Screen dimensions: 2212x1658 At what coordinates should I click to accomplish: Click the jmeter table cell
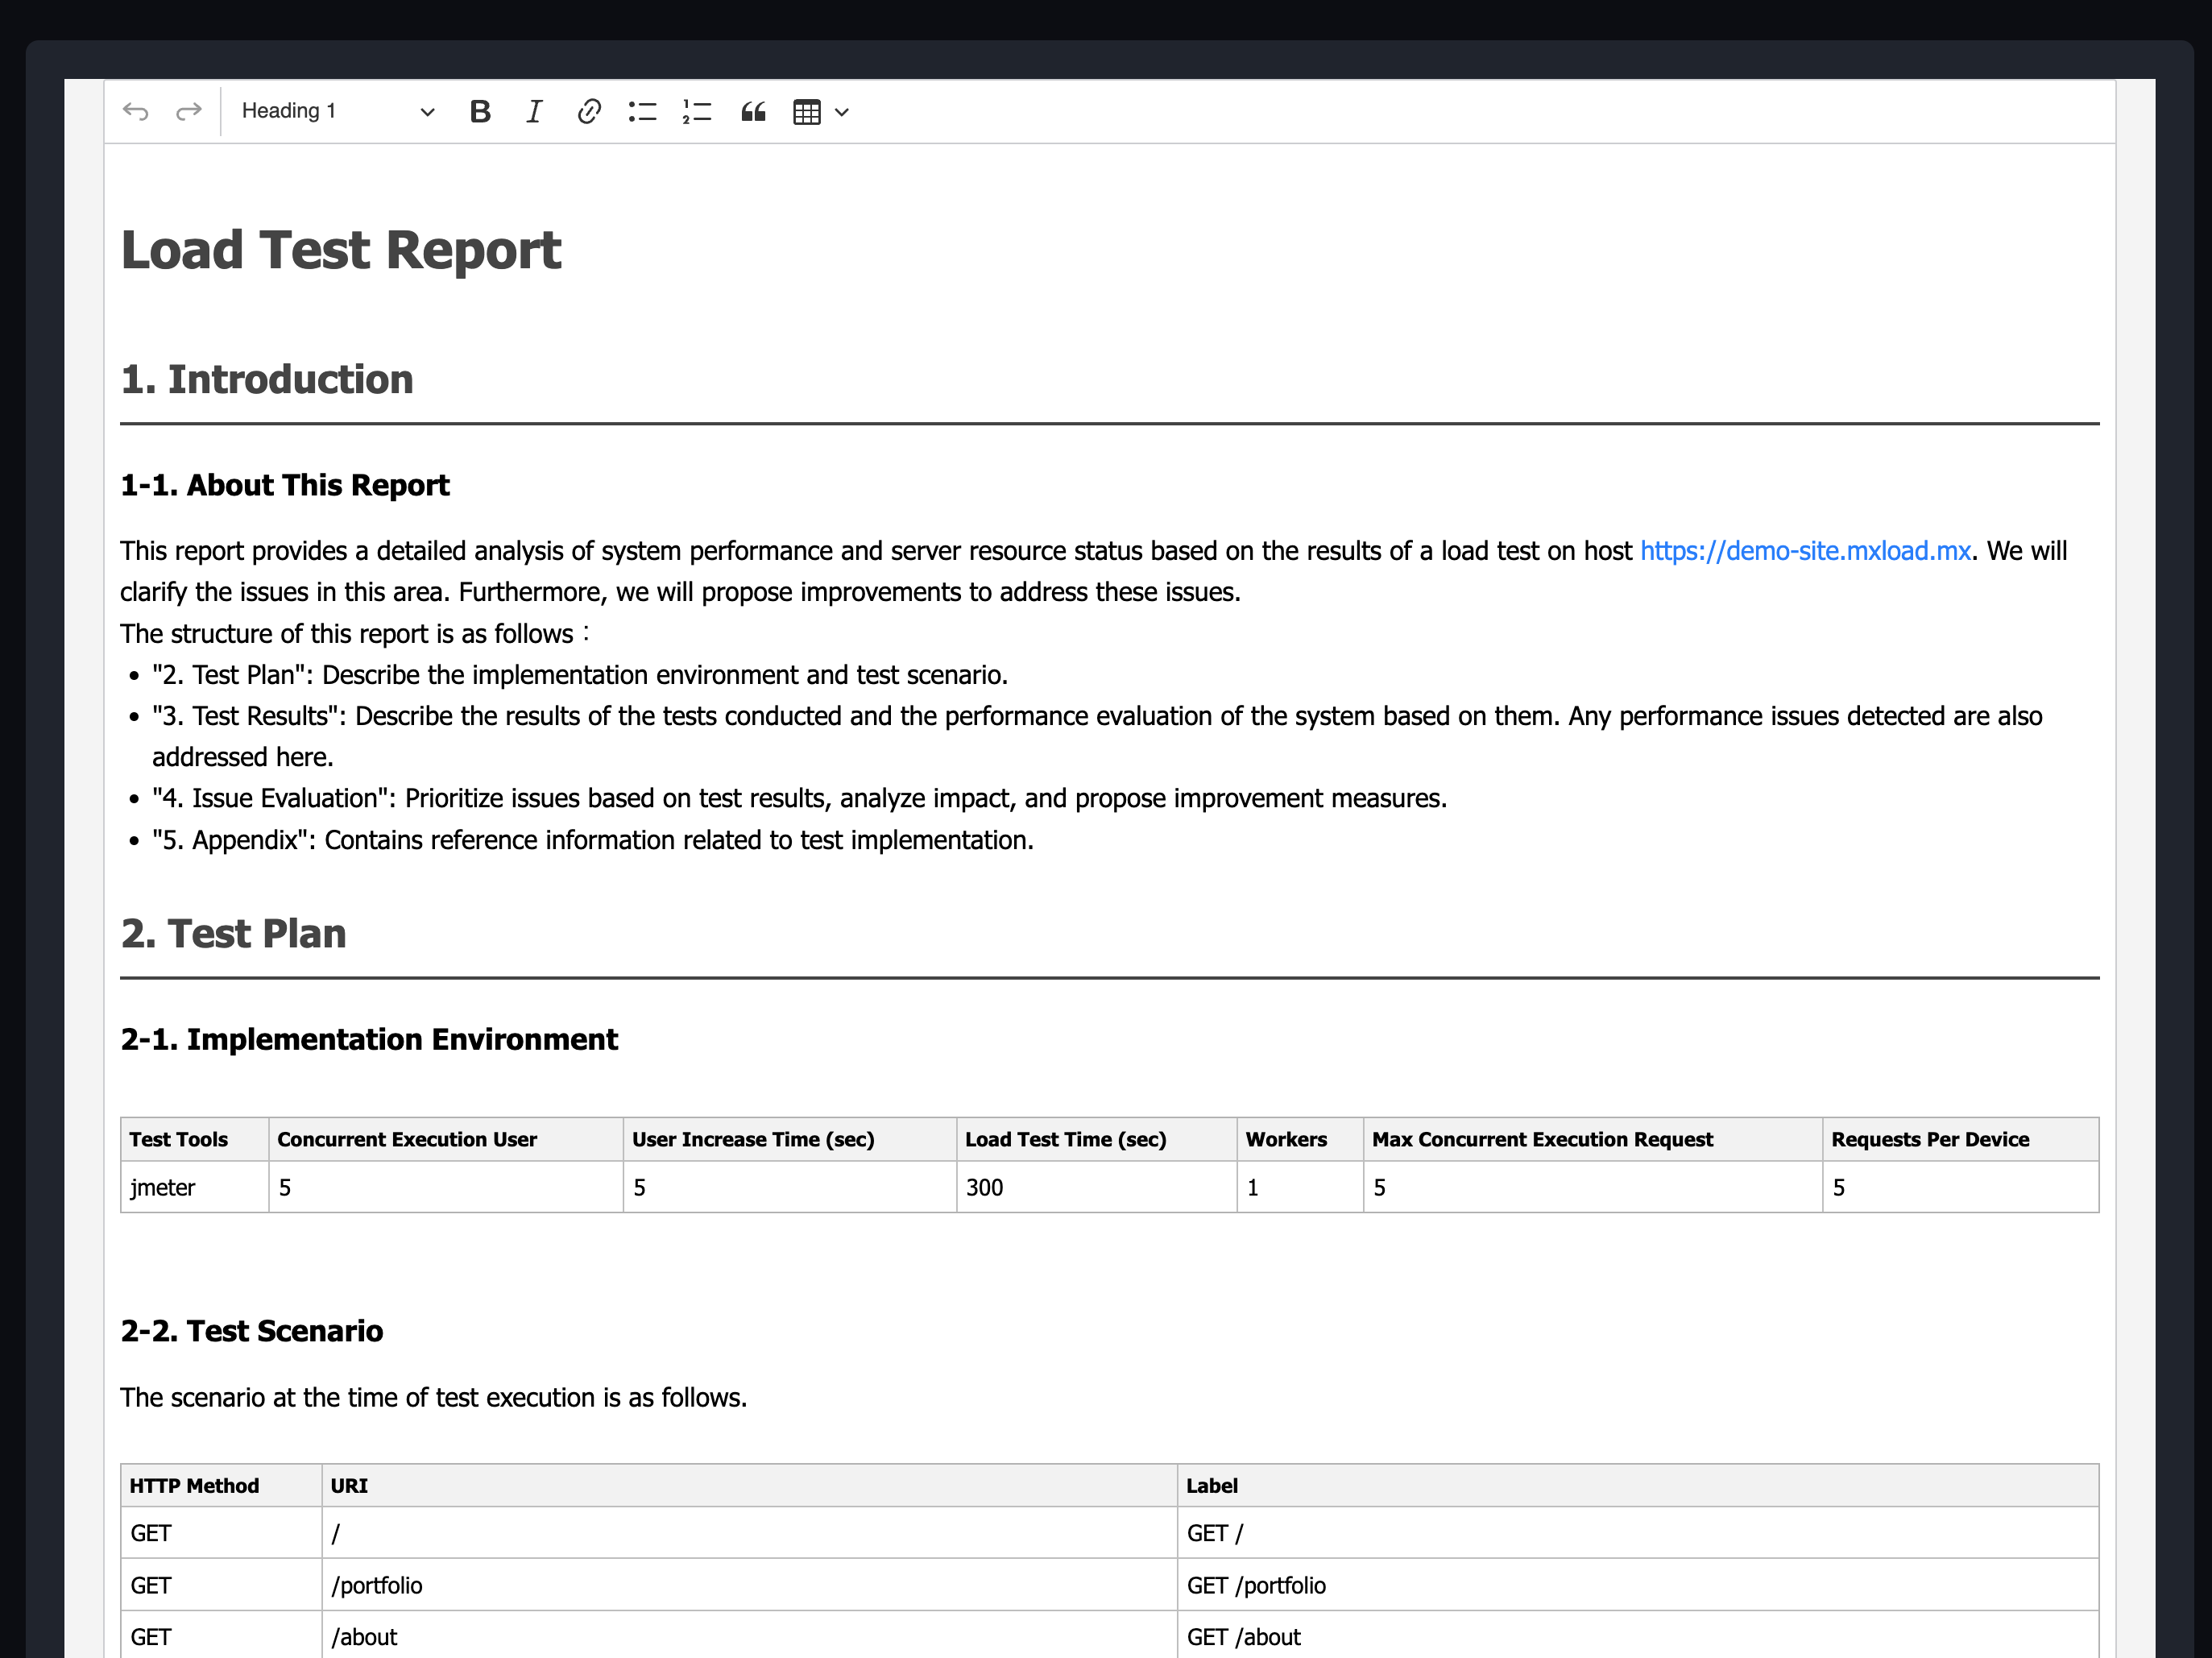[x=163, y=1187]
